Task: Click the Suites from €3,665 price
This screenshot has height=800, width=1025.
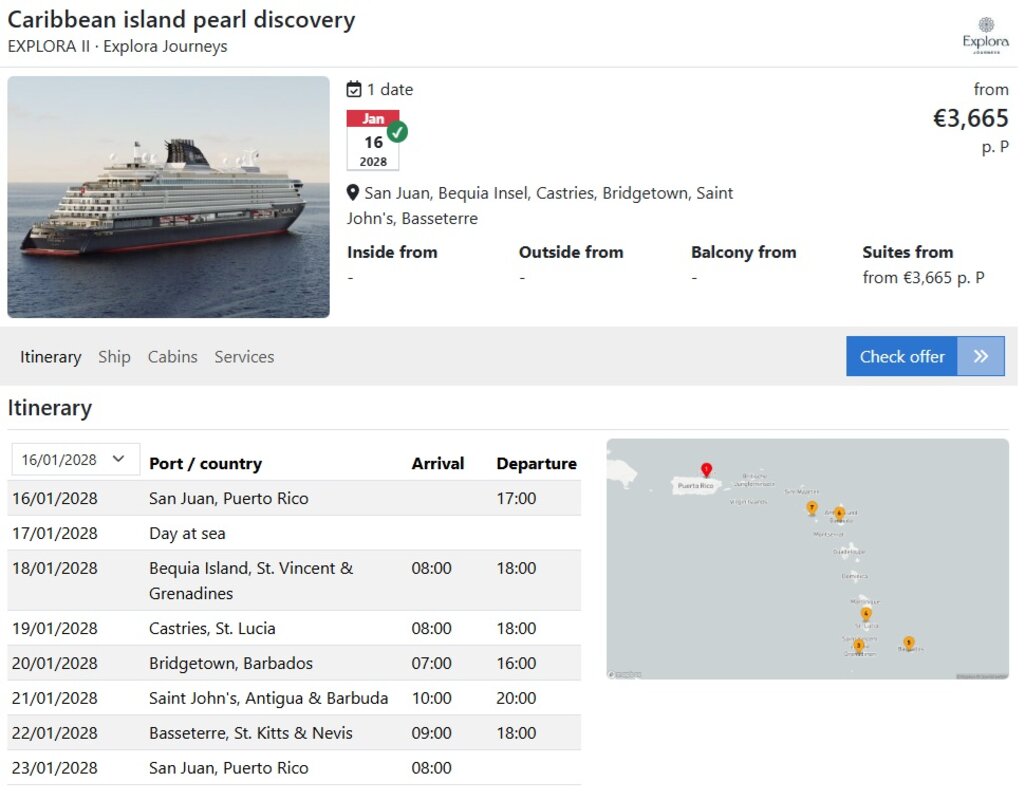Action: tap(923, 278)
